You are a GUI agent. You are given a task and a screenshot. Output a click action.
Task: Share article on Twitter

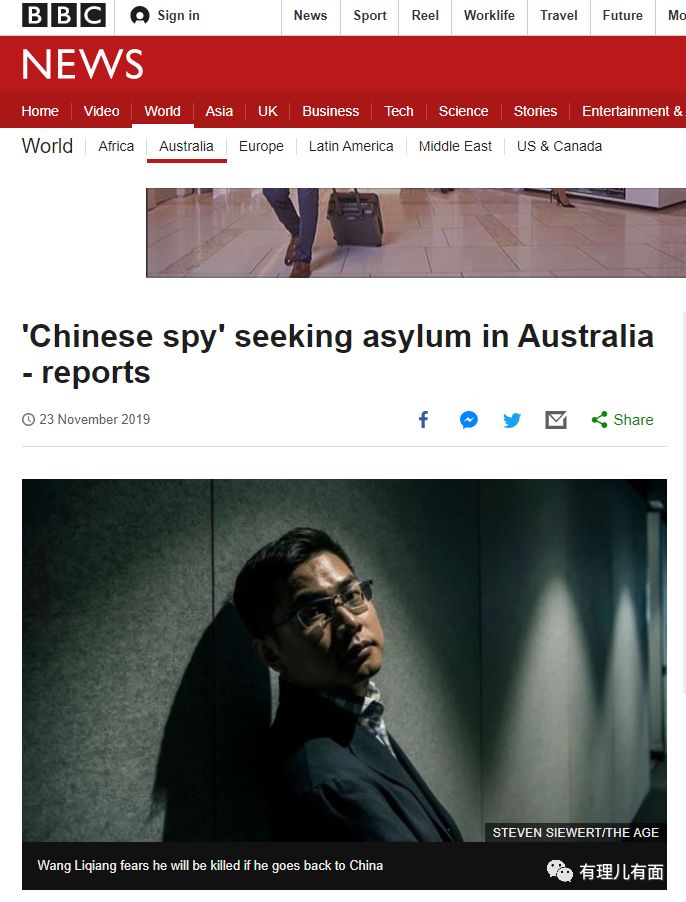[x=512, y=420]
